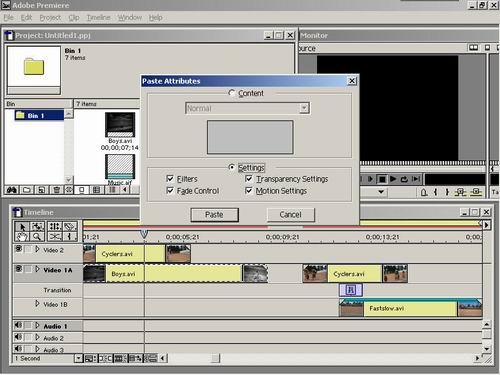Viewport: 500px width, 375px height.
Task: Hide Video 2 track with eye icon
Action: coord(19,249)
